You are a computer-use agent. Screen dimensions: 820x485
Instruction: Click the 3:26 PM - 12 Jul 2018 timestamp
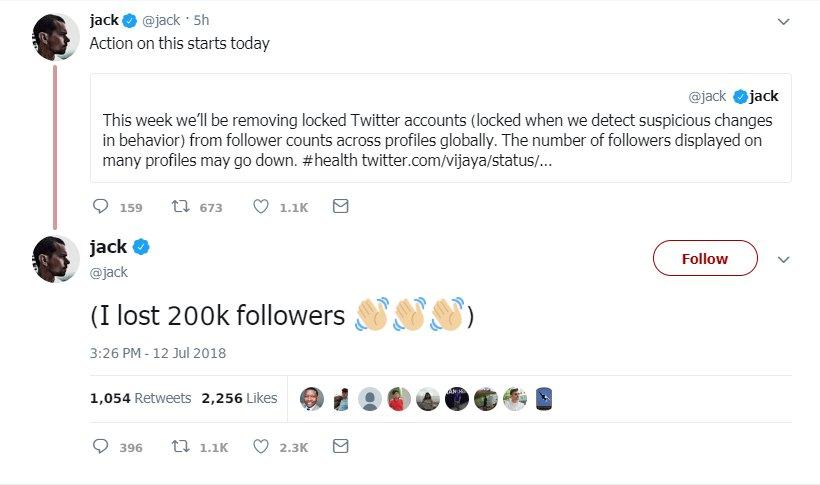click(x=158, y=352)
